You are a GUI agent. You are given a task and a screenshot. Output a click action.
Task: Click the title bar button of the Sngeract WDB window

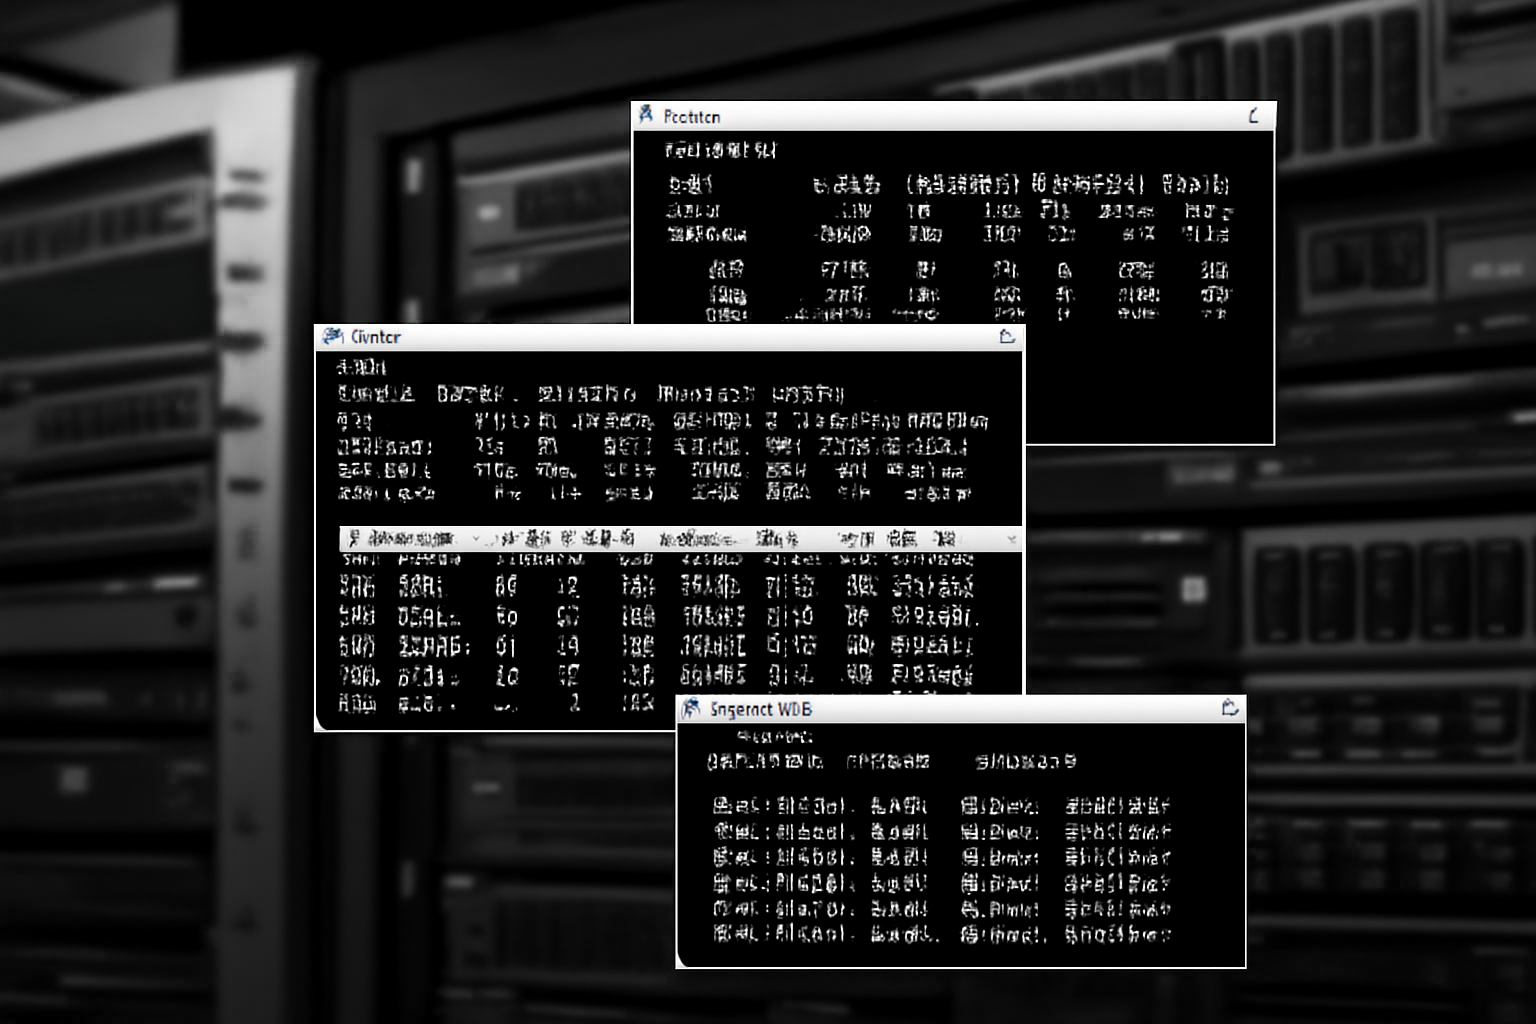pos(1230,708)
